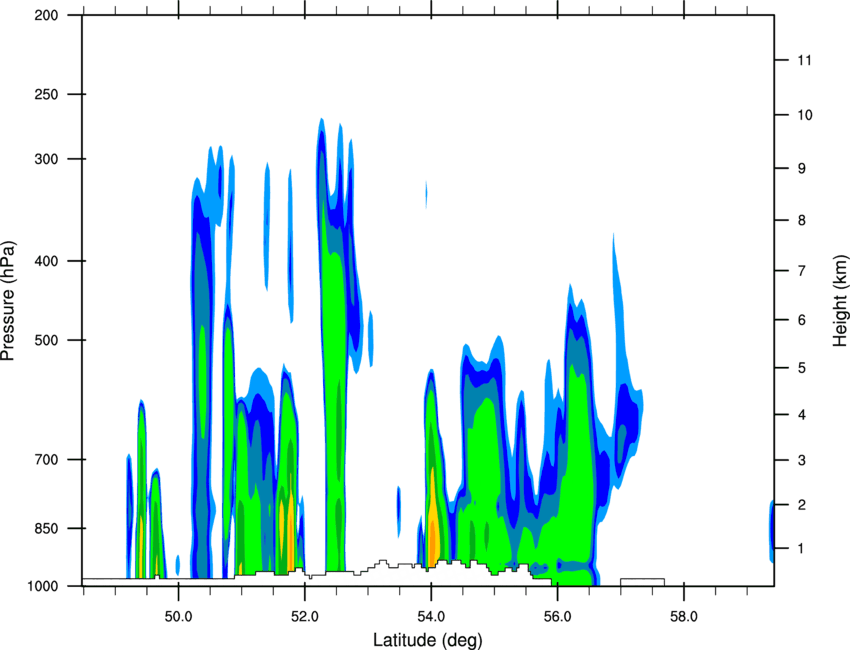Screen dimensions: 850x650
Task: Click latitude tick label '54.0'
Action: click(431, 617)
